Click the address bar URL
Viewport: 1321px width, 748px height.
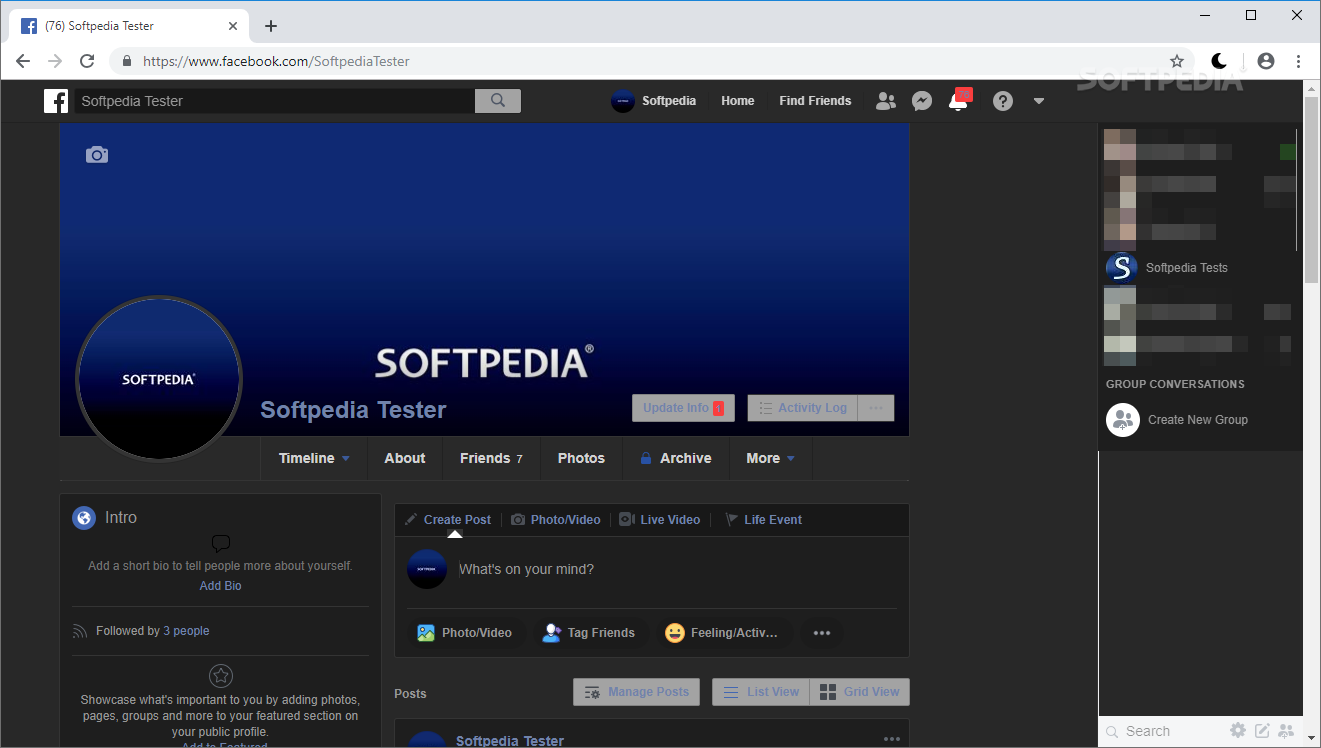[x=276, y=61]
